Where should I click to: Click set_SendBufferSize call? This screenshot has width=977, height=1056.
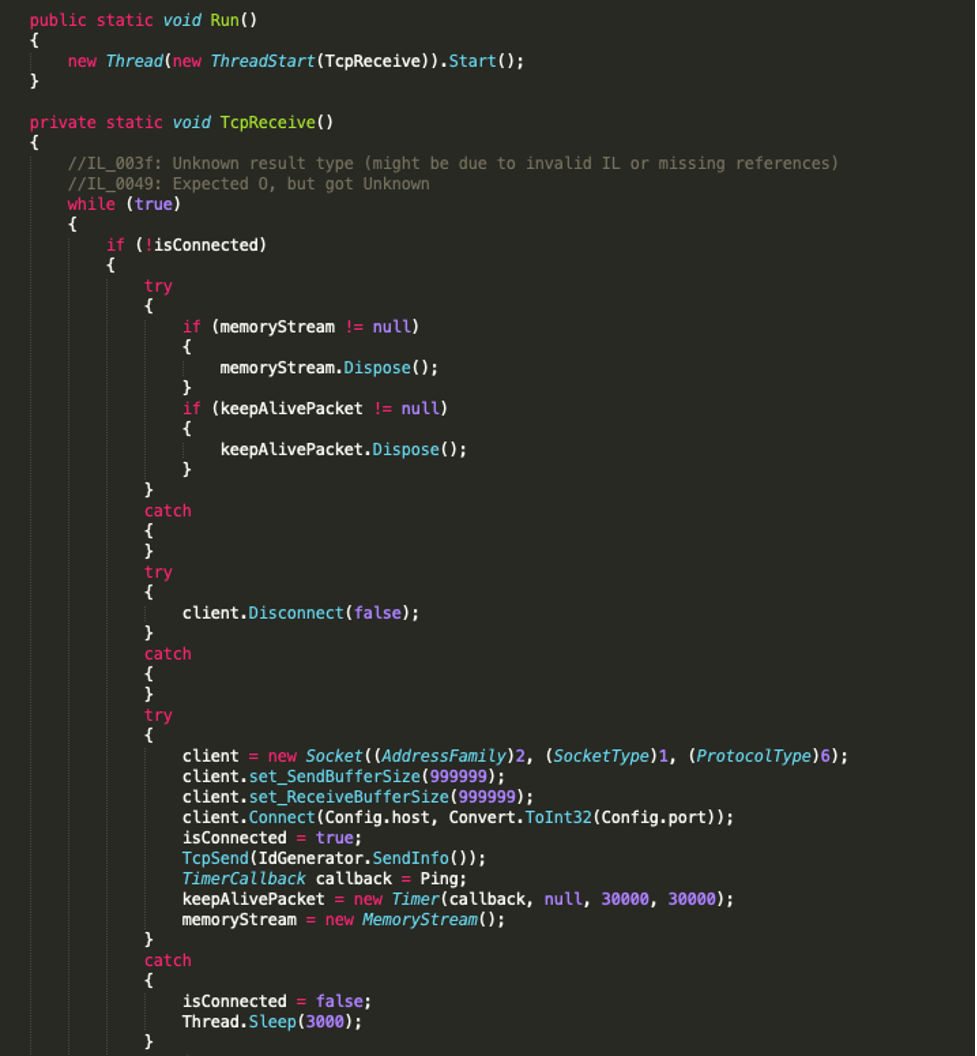(335, 777)
